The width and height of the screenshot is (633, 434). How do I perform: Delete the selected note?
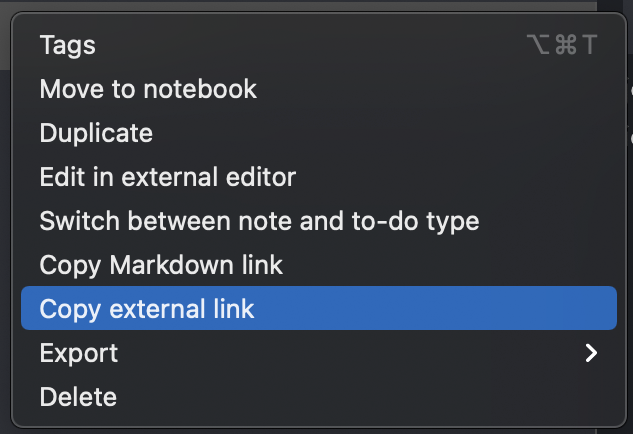319,396
